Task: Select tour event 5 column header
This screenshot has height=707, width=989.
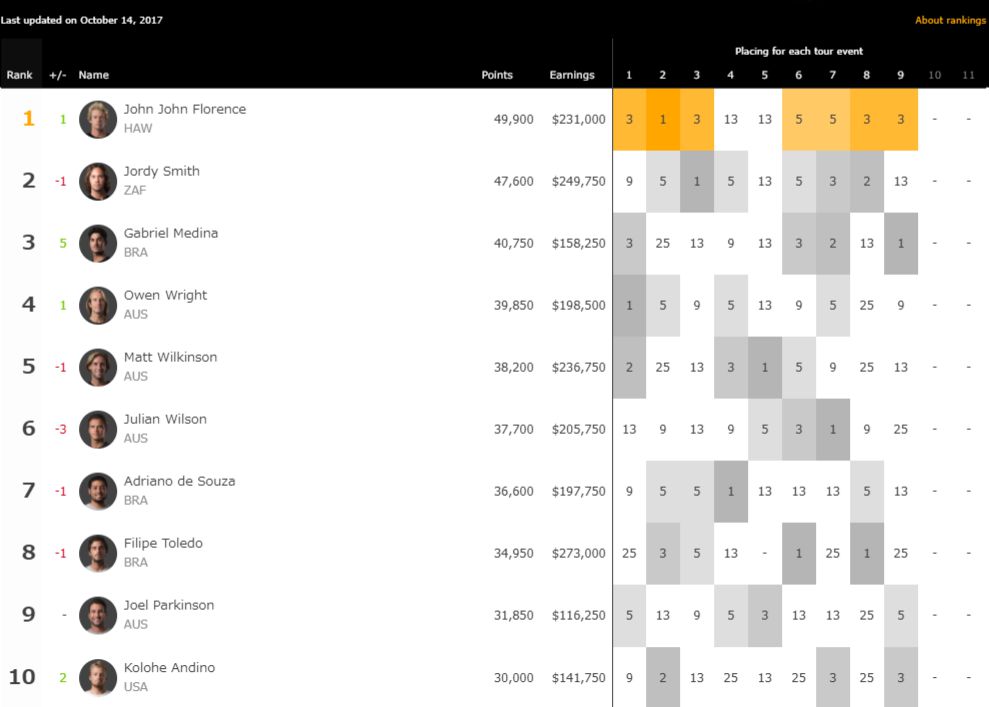Action: click(765, 75)
